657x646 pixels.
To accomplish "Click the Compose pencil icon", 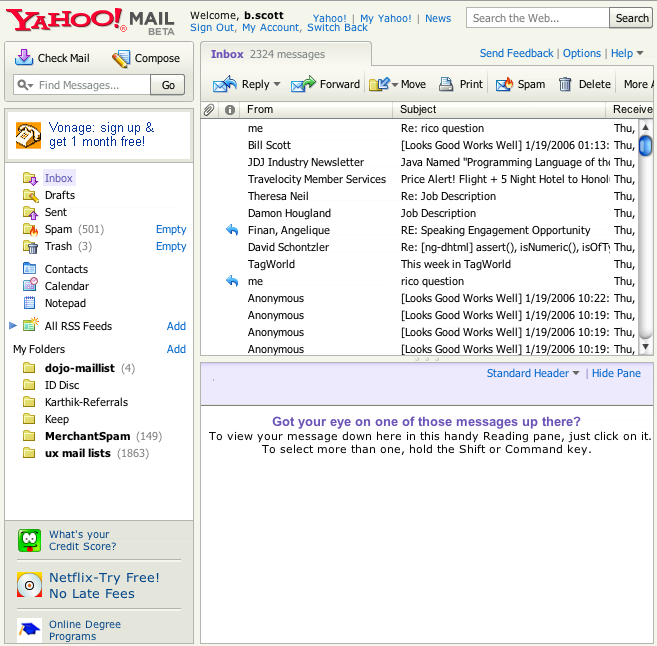I will (x=121, y=59).
